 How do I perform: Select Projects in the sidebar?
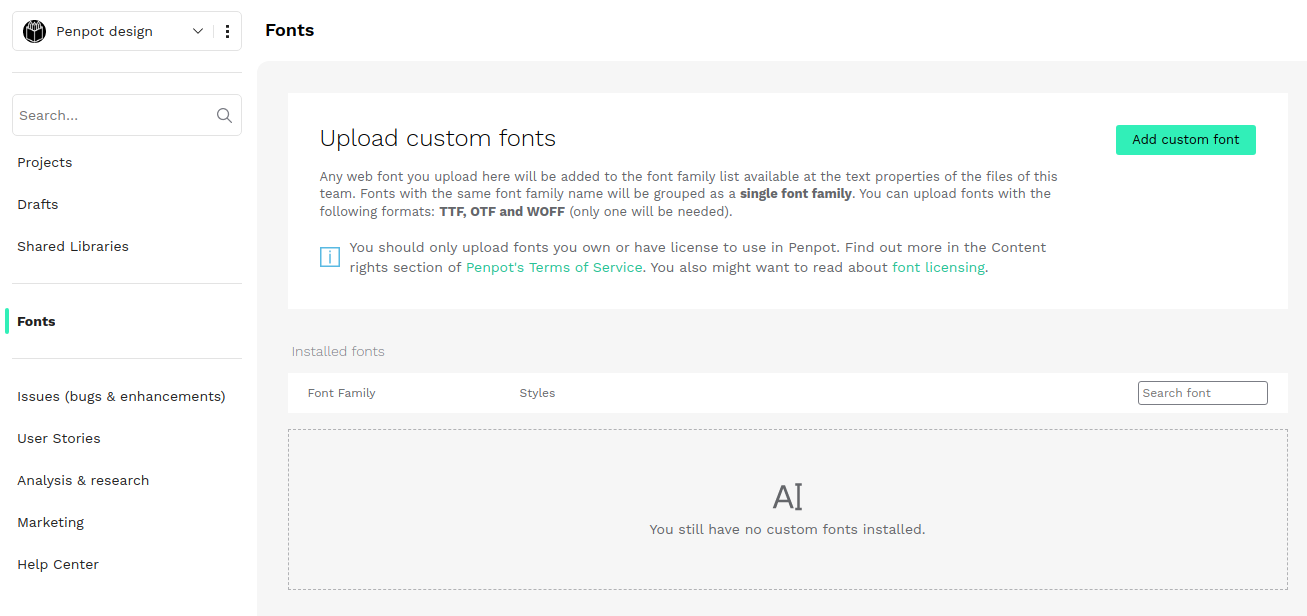tap(45, 162)
